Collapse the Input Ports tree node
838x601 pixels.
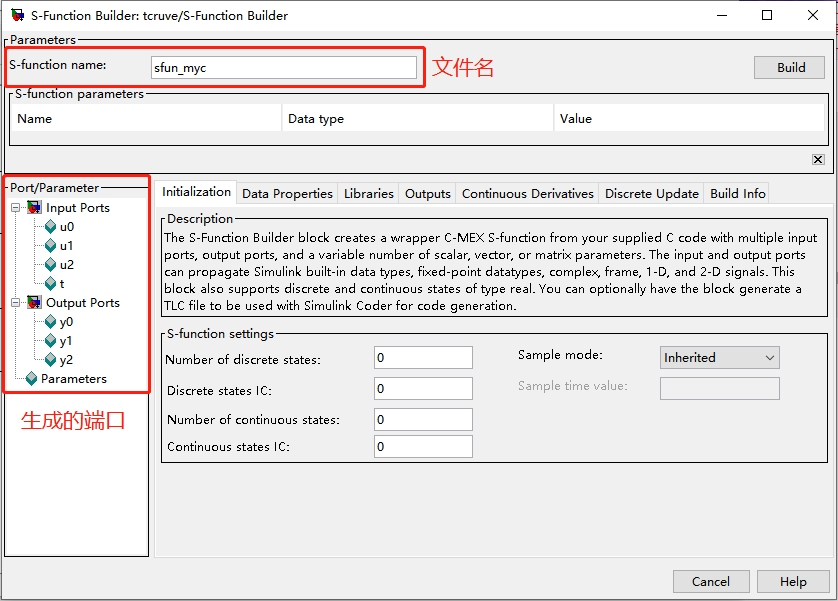click(x=15, y=207)
